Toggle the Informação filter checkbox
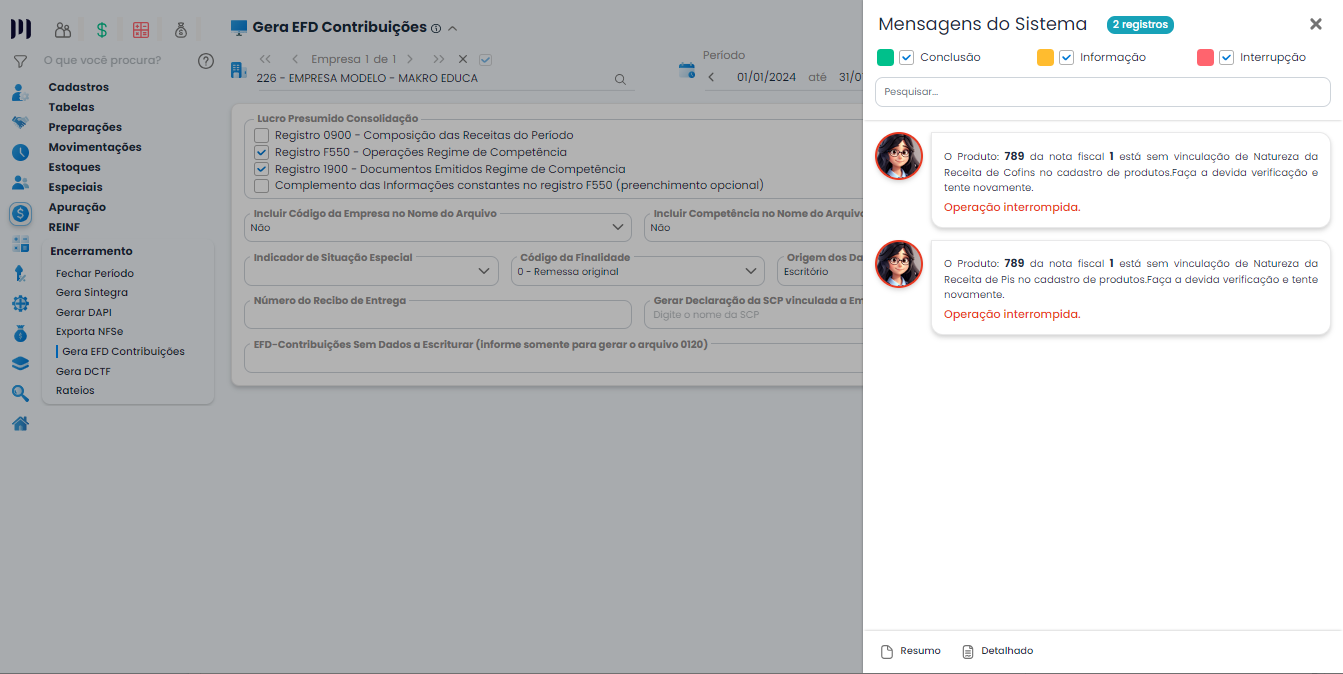Image resolution: width=1343 pixels, height=674 pixels. (1066, 57)
